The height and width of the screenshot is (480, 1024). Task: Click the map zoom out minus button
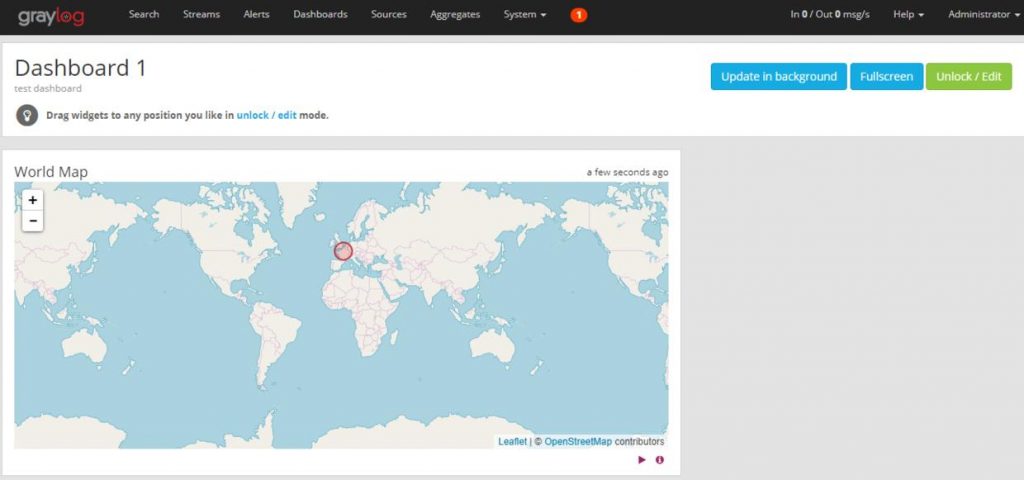[33, 221]
